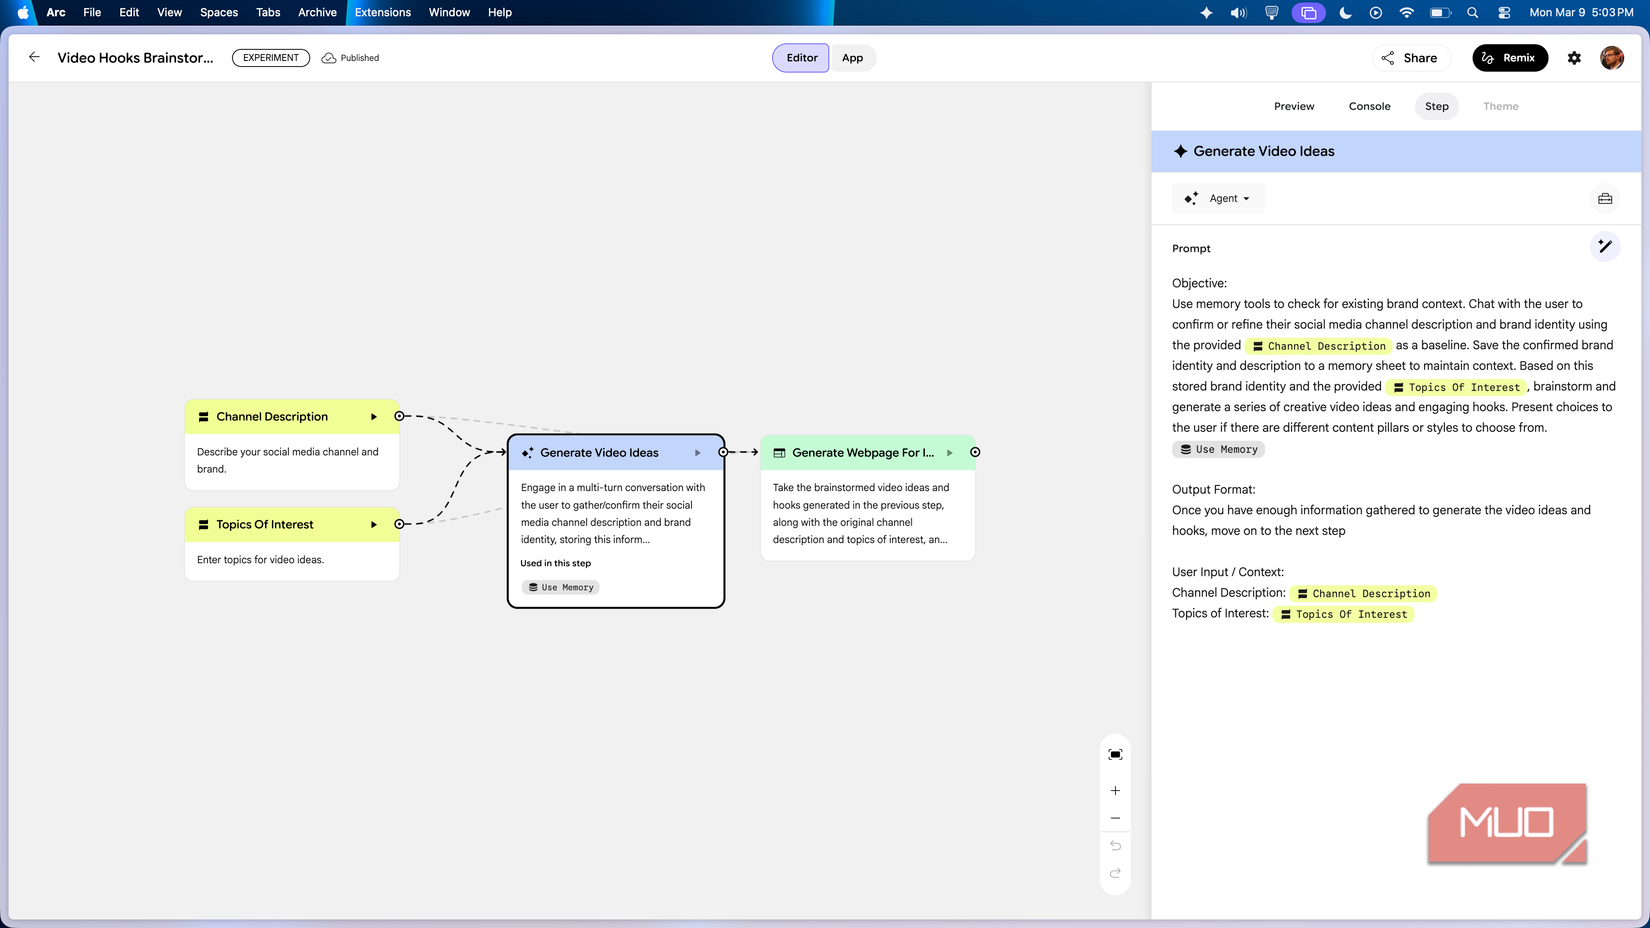This screenshot has width=1650, height=928.
Task: Click the EXPERIMENT badge
Action: pyautogui.click(x=271, y=58)
